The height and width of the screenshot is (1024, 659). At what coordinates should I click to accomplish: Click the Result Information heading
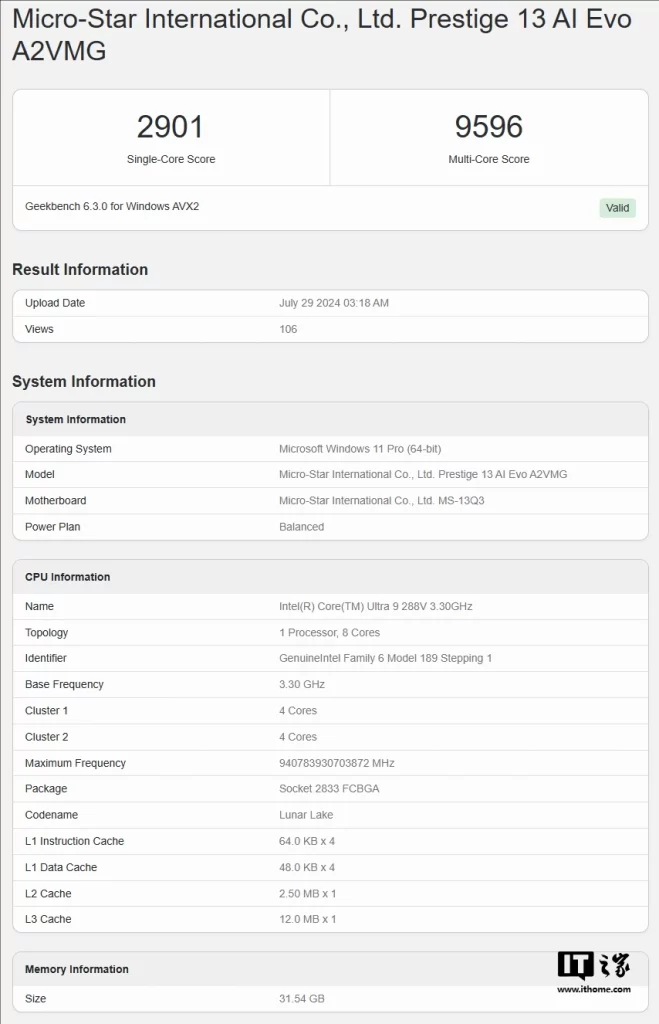click(80, 269)
